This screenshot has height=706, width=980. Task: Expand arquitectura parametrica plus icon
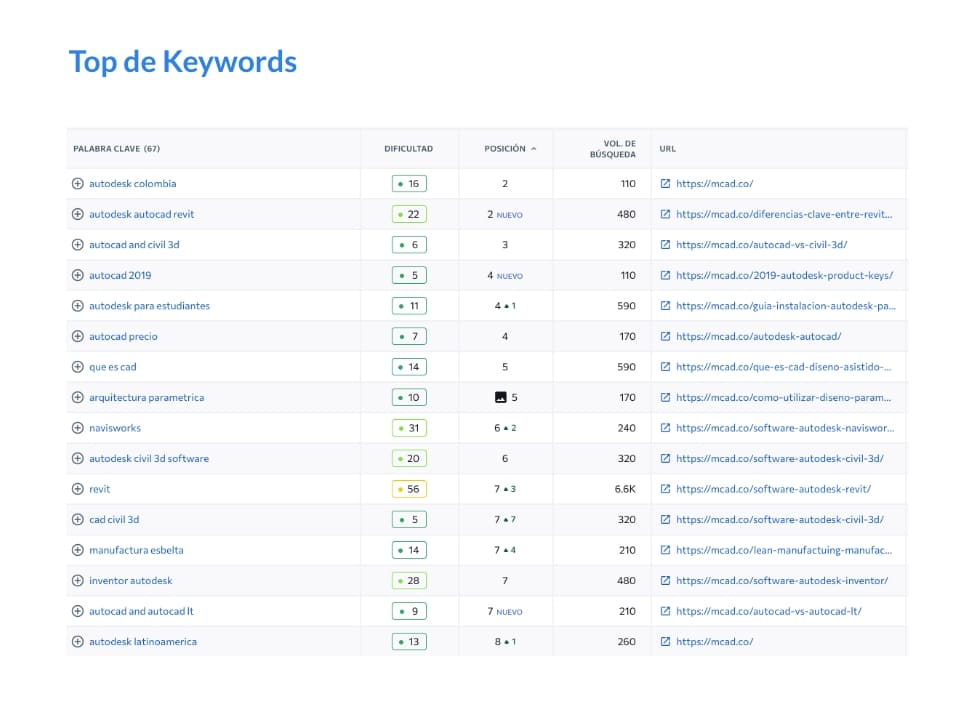(78, 398)
